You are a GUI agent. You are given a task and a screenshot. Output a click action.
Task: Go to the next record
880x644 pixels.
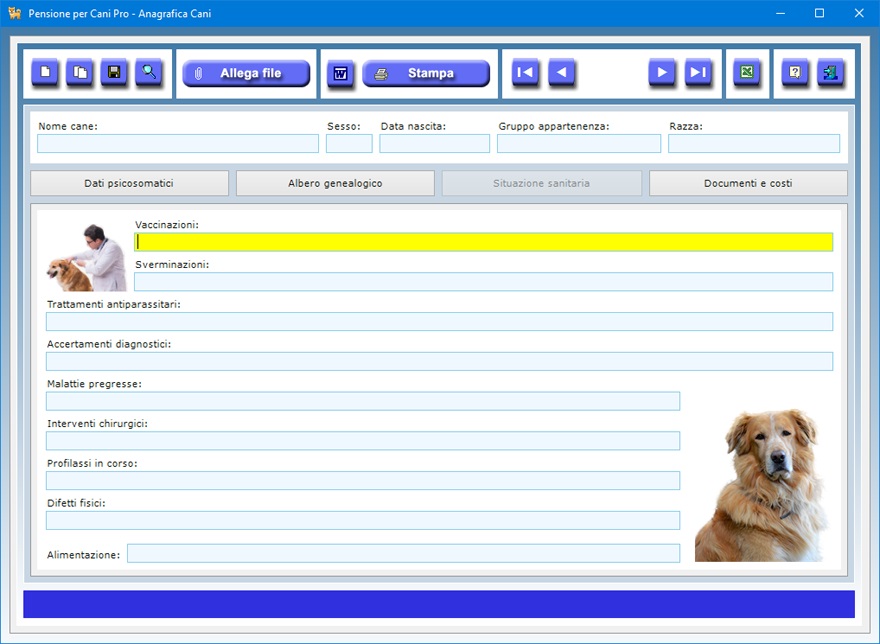pyautogui.click(x=662, y=72)
